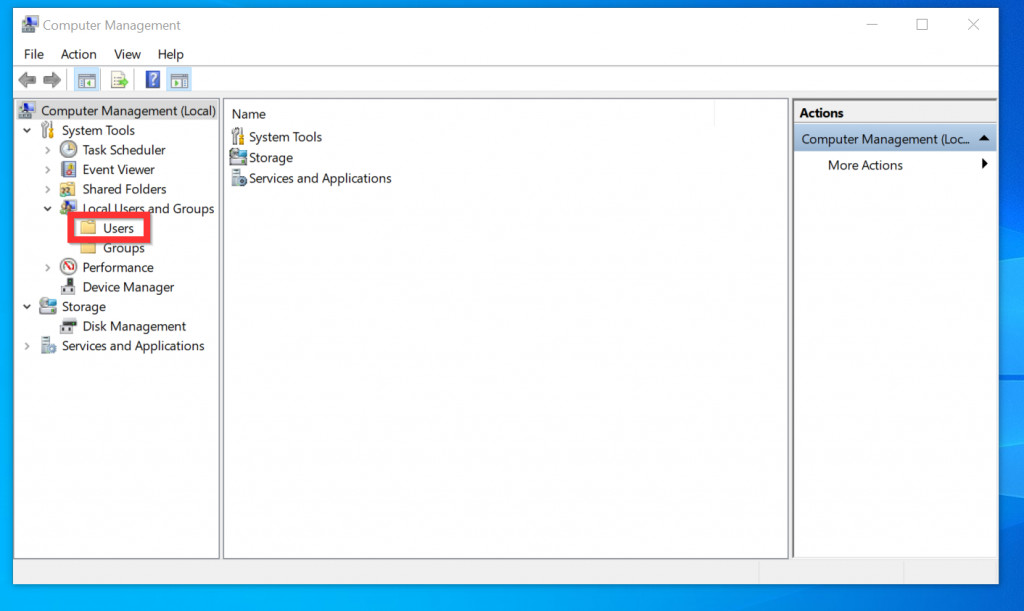This screenshot has height=611, width=1024.
Task: Select the Event Viewer icon
Action: tap(67, 169)
